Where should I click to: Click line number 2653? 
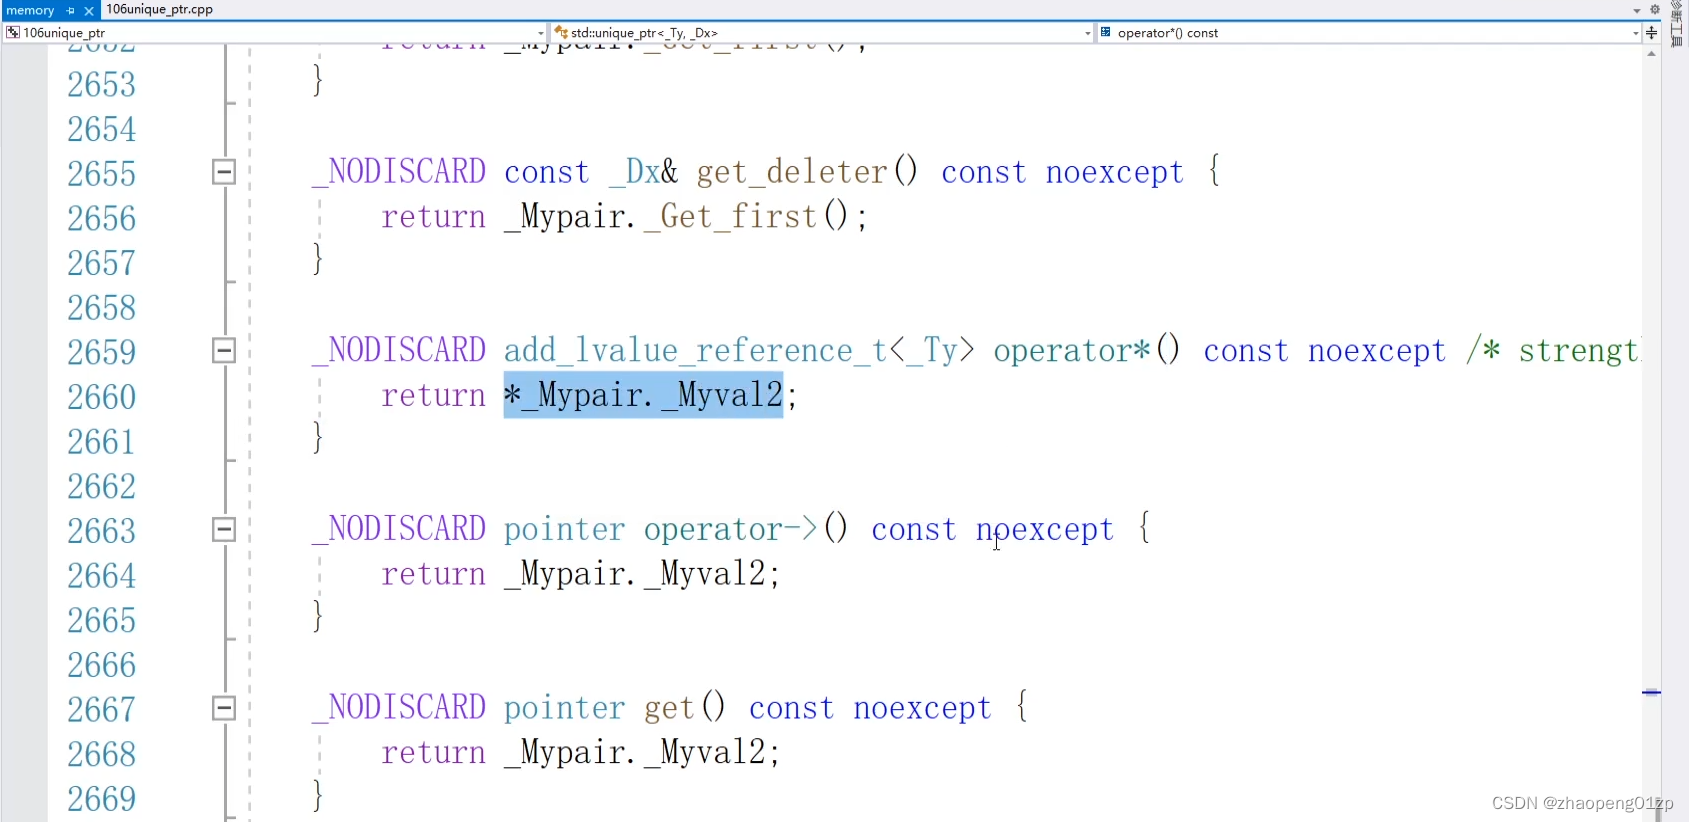click(x=102, y=85)
